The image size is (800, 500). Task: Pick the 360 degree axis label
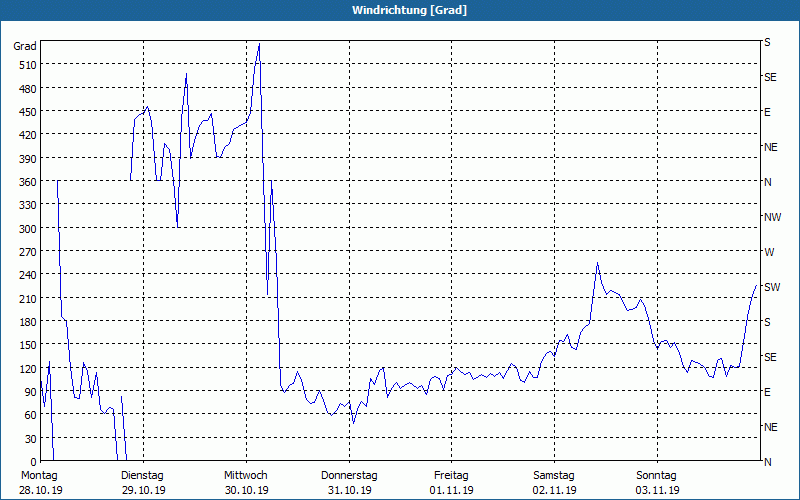(x=28, y=182)
